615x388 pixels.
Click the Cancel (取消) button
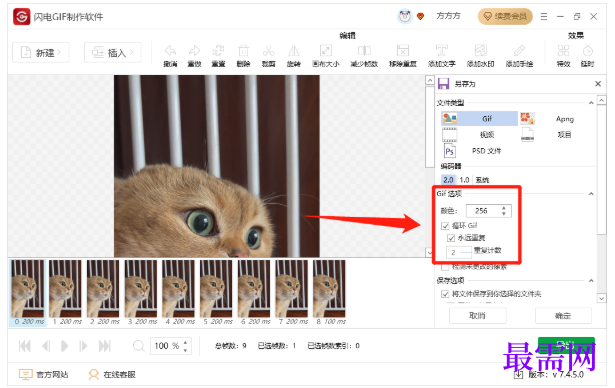coord(477,316)
